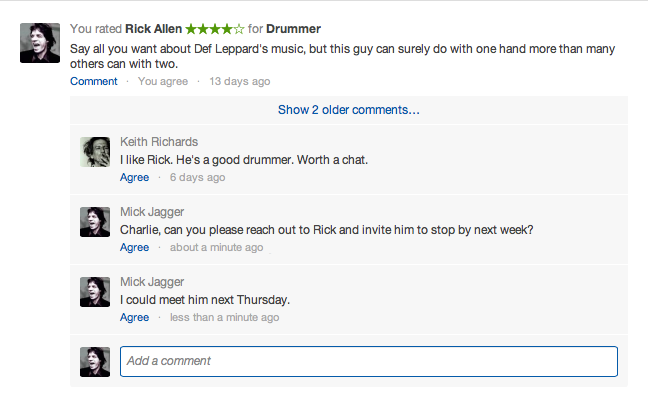The height and width of the screenshot is (413, 648).
Task: Click avatar beside the 'Charlie, can you' comment
Action: point(95,222)
